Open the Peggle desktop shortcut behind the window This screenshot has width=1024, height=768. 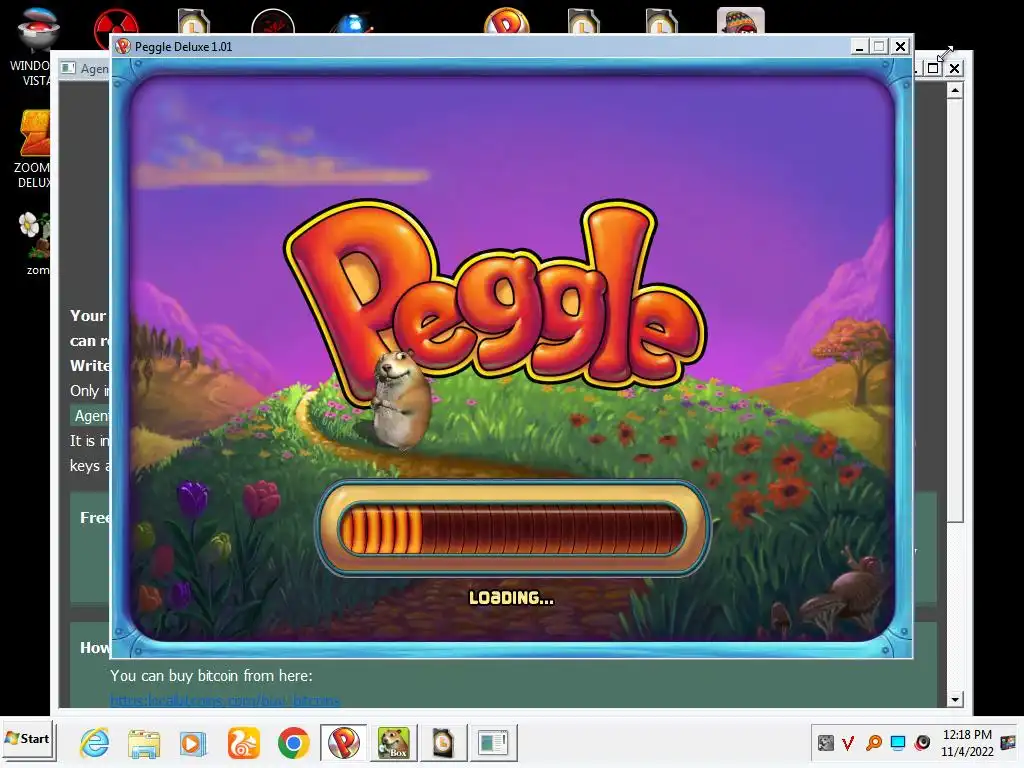506,21
